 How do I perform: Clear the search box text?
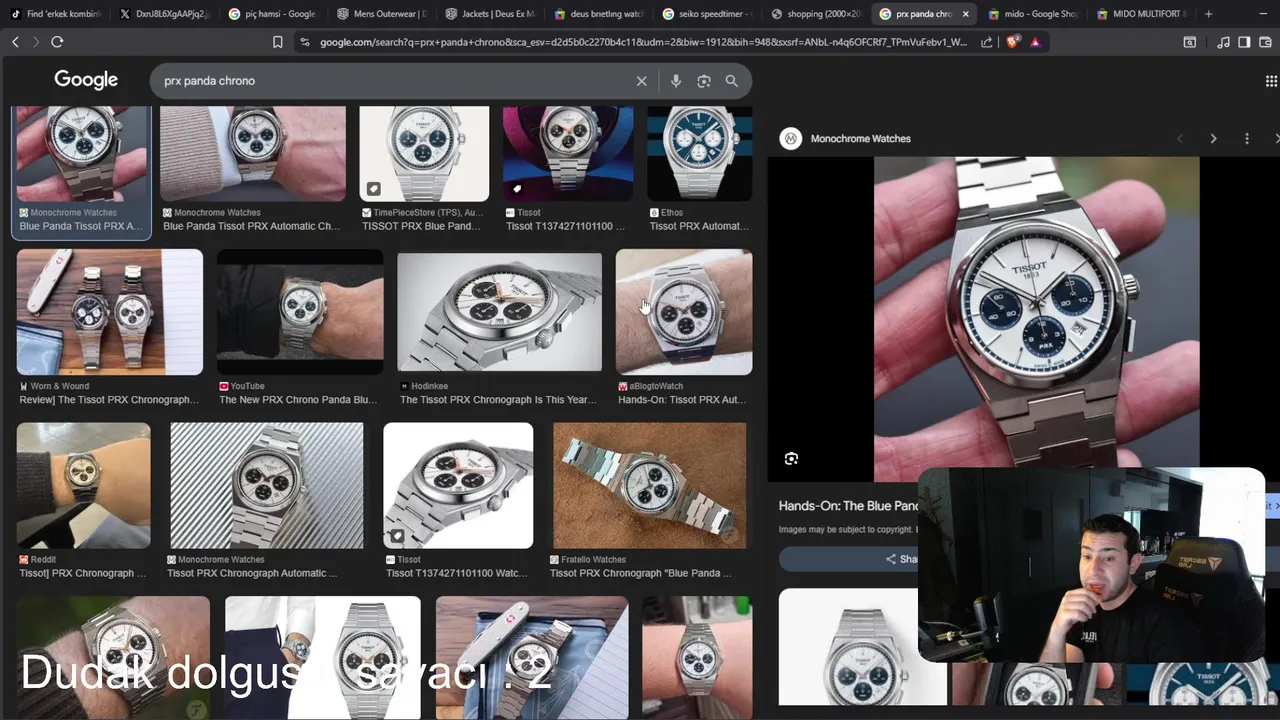(x=642, y=81)
